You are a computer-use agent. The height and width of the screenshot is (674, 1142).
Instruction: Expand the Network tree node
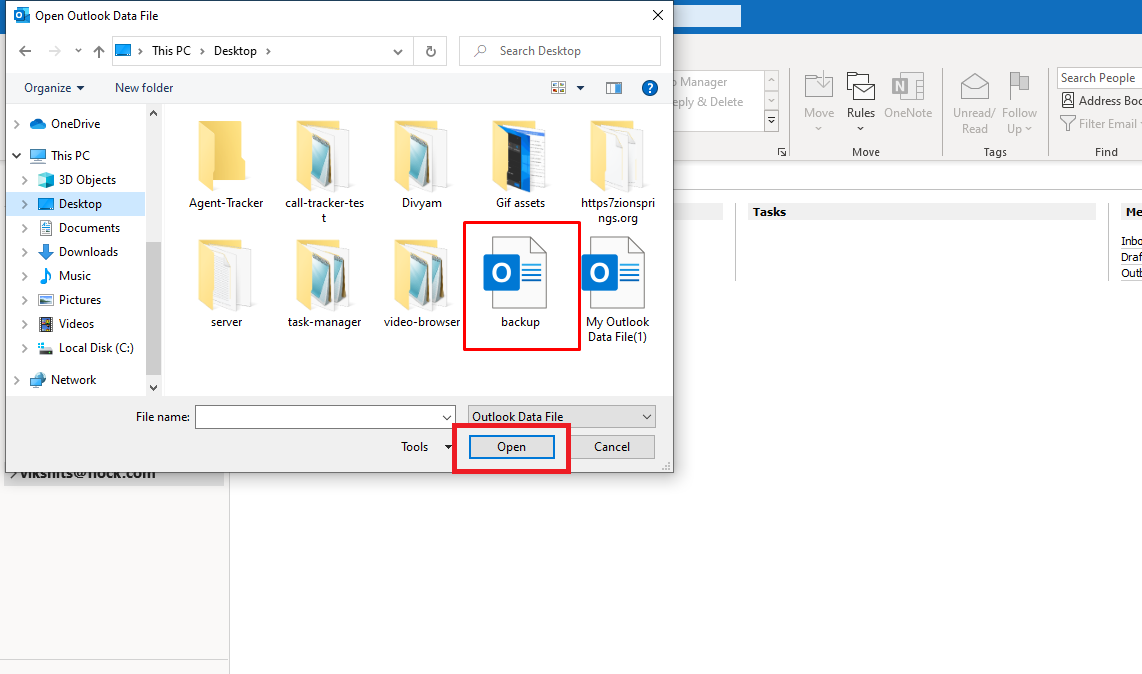(17, 380)
